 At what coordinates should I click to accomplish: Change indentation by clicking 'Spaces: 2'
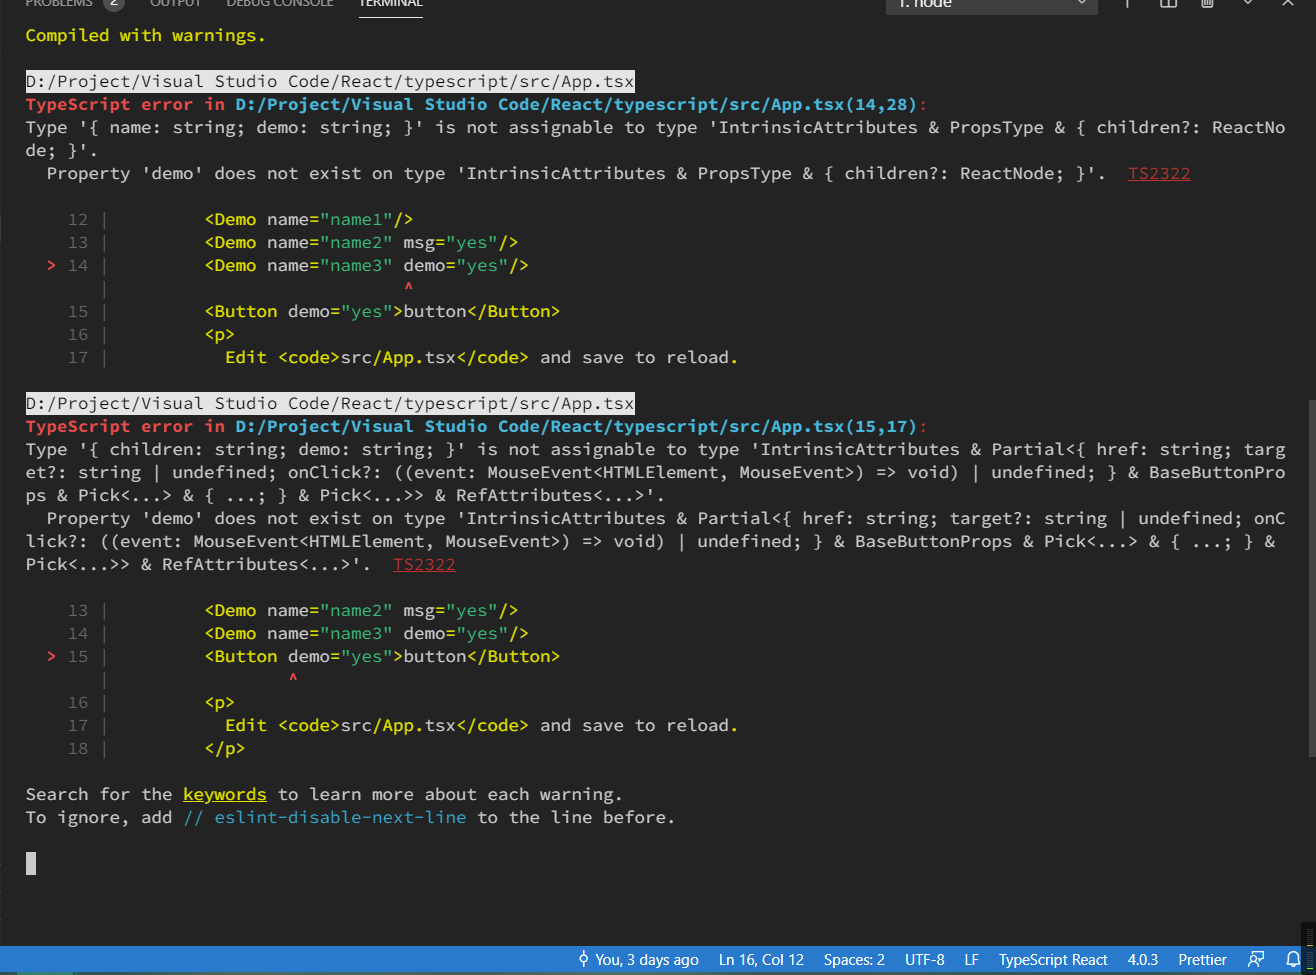point(853,959)
